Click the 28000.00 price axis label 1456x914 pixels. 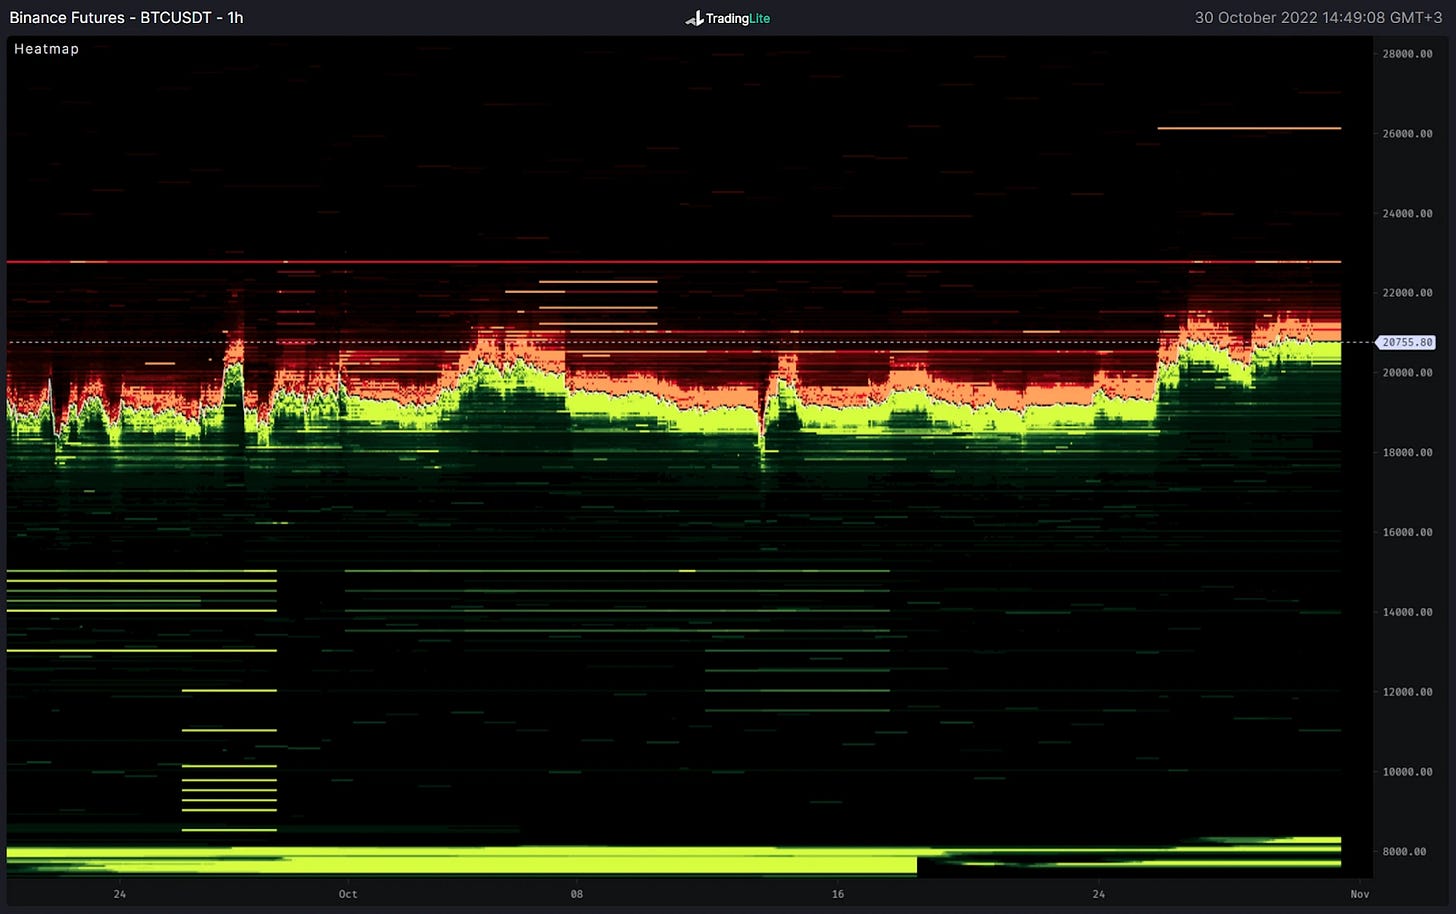(x=1407, y=54)
